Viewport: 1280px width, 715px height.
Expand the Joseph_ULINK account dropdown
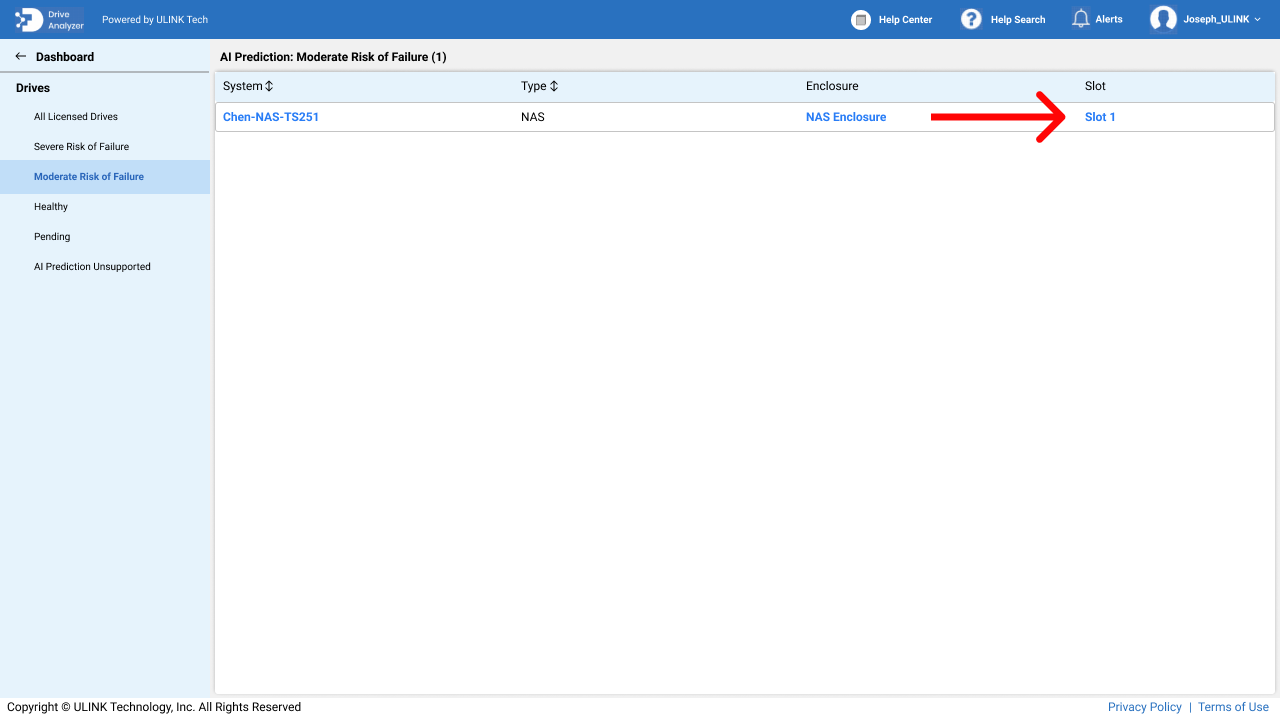click(x=1257, y=20)
